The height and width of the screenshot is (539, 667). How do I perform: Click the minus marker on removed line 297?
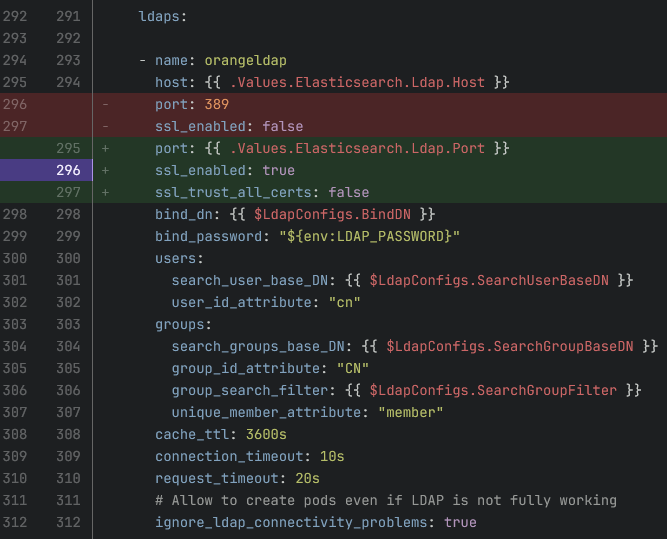105,126
